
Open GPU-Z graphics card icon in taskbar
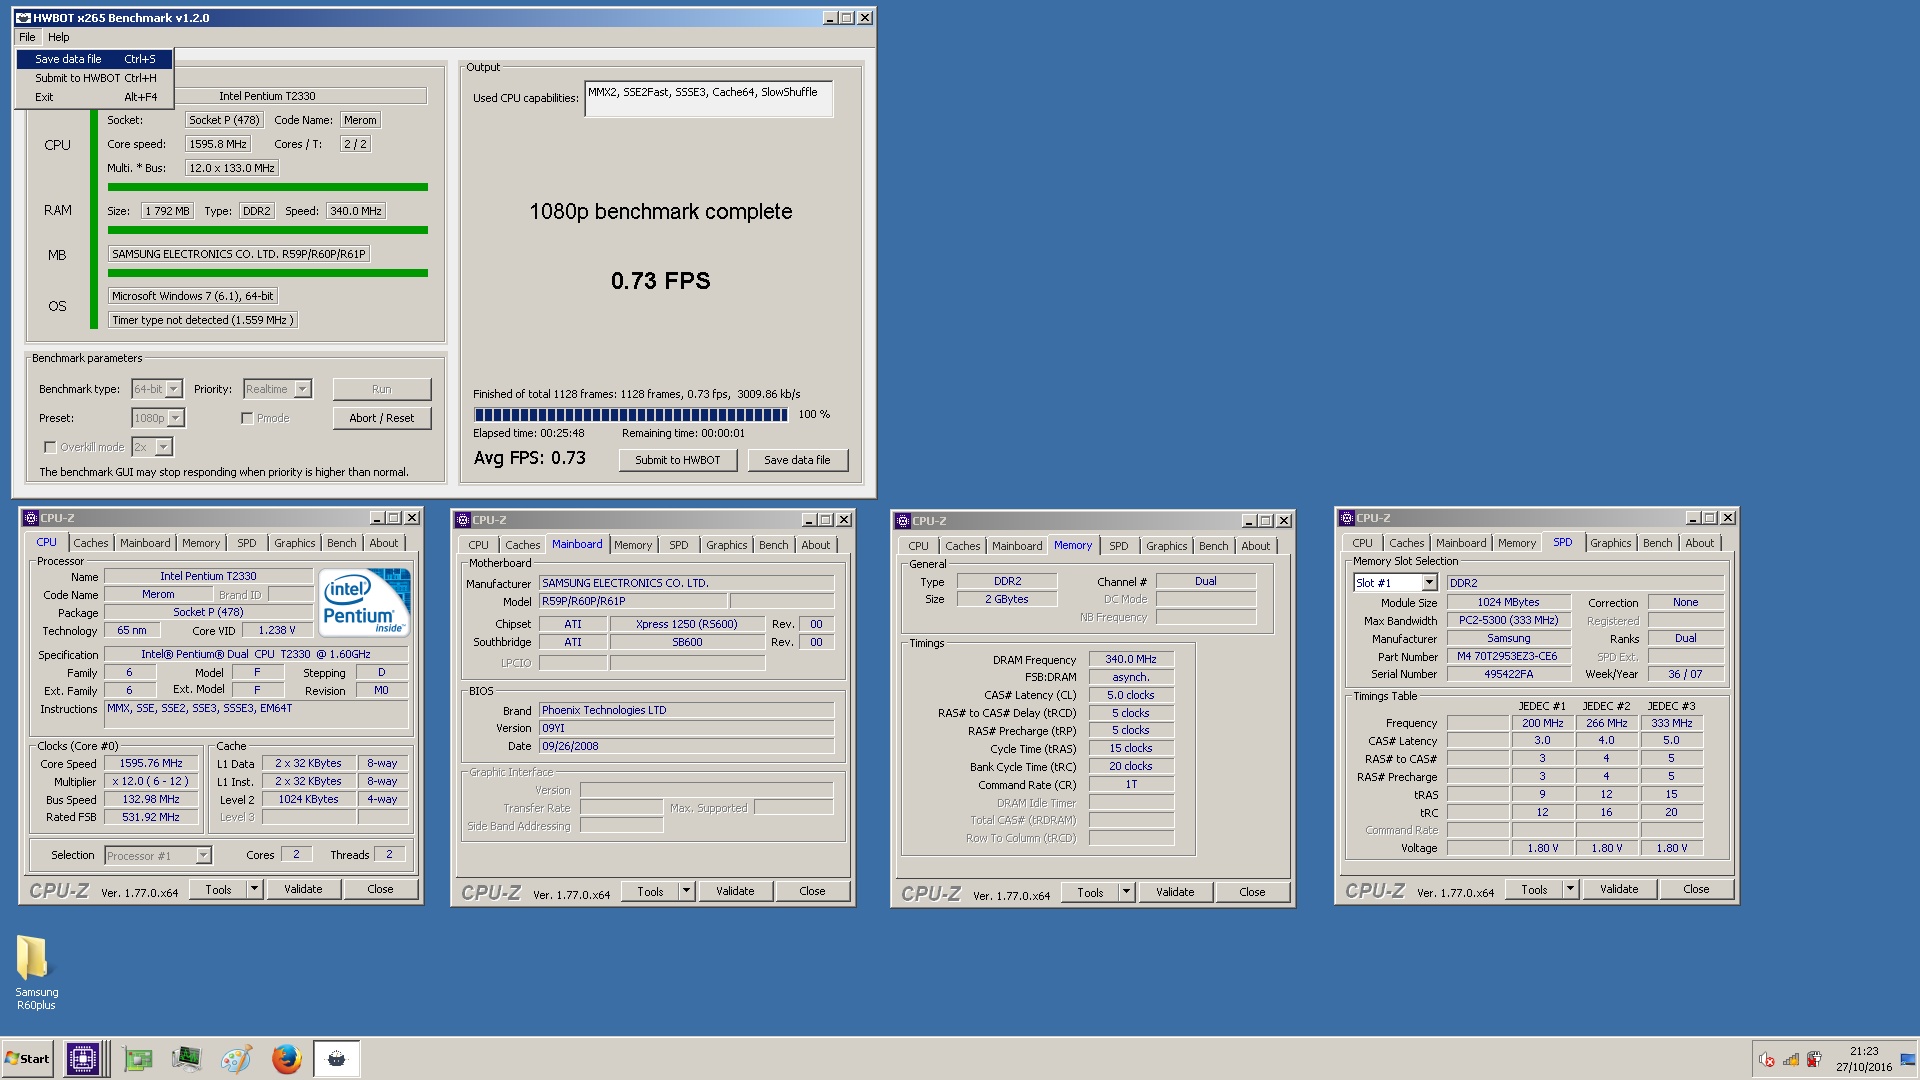(138, 1058)
